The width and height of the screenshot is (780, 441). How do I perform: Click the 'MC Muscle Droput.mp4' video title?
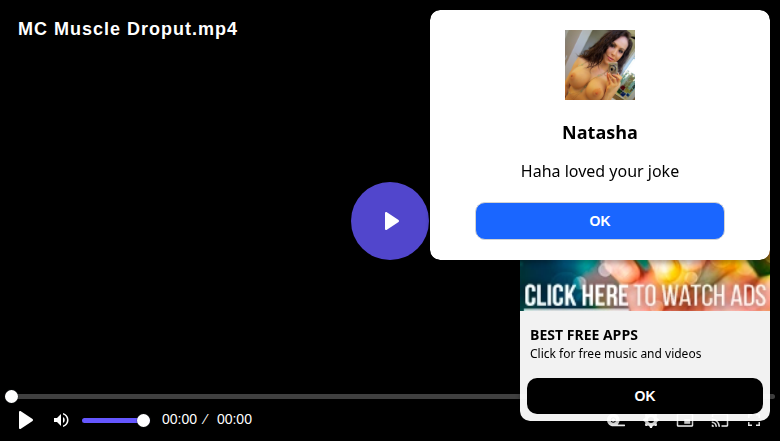[128, 29]
